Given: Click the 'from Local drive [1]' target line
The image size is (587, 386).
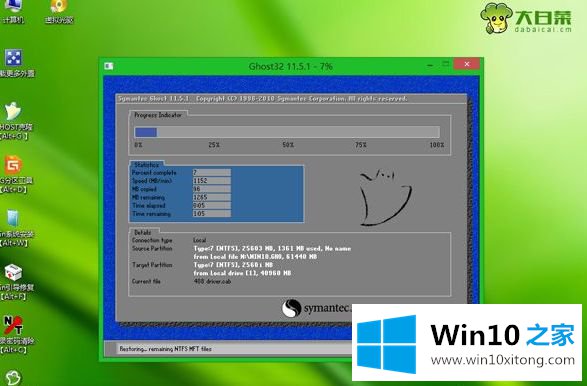Looking at the screenshot, I should [x=242, y=273].
